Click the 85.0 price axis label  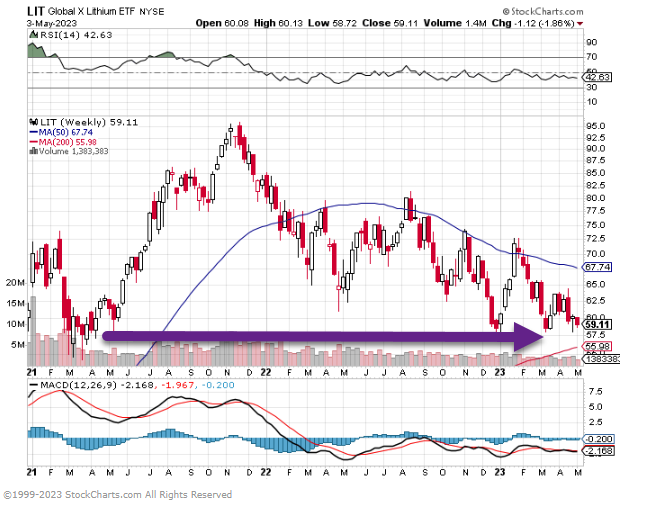(x=595, y=173)
